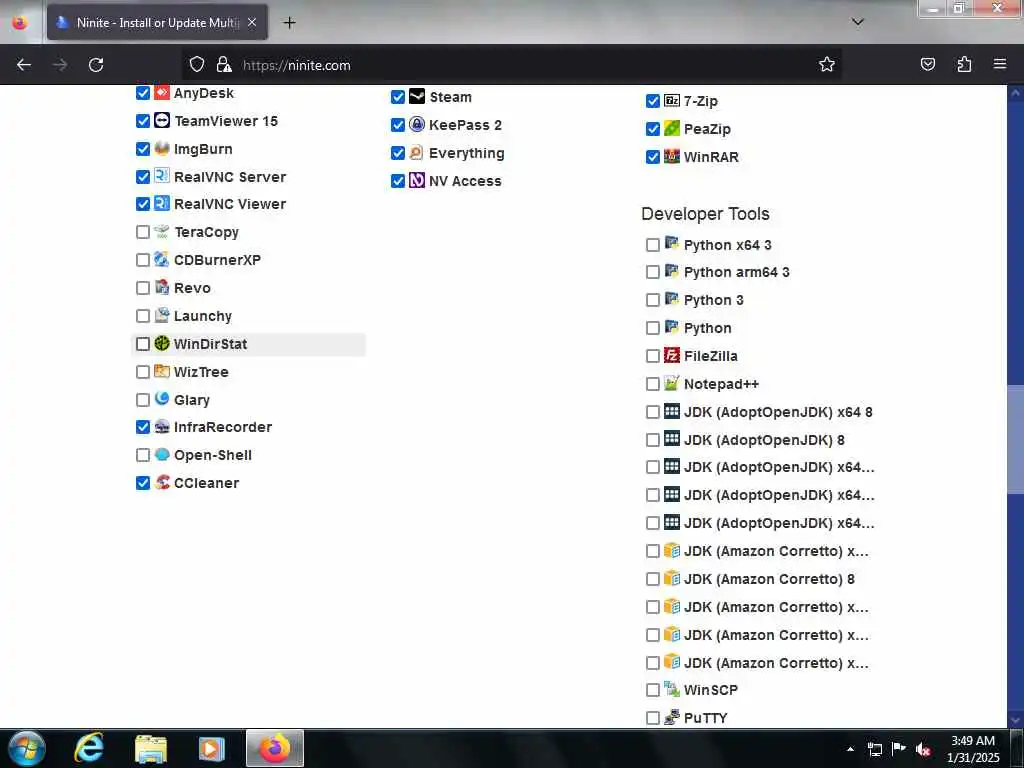Click the 7-Zip icon
Image resolution: width=1024 pixels, height=768 pixels.
coord(672,101)
